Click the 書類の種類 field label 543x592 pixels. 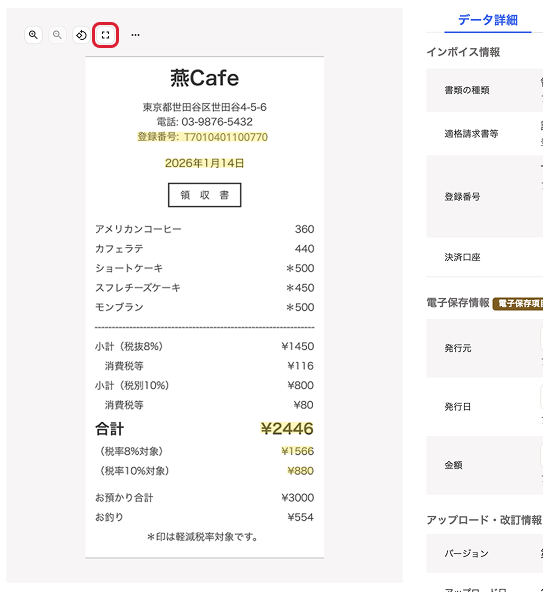(x=467, y=90)
